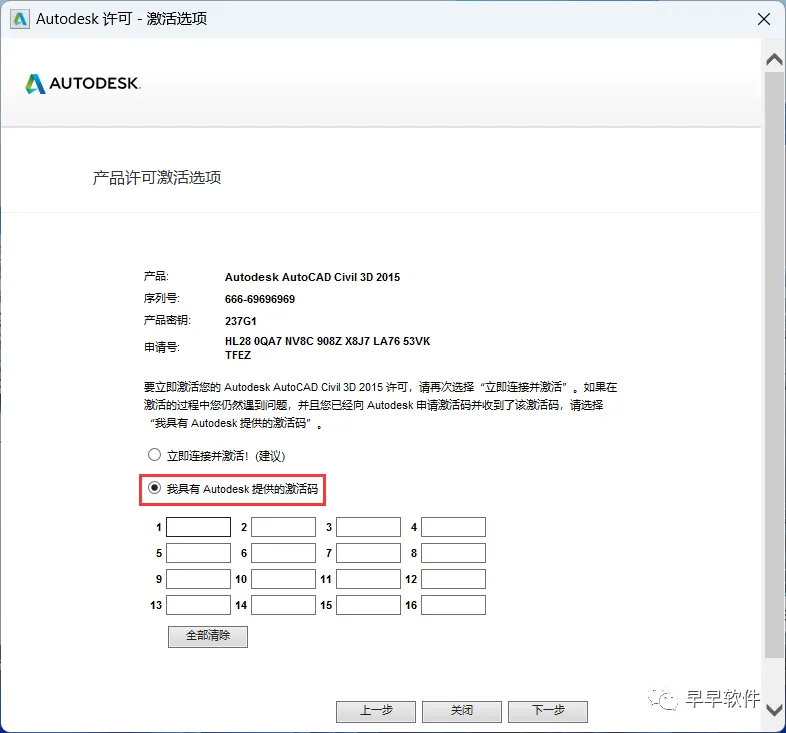Focus activation code field 4

point(453,527)
